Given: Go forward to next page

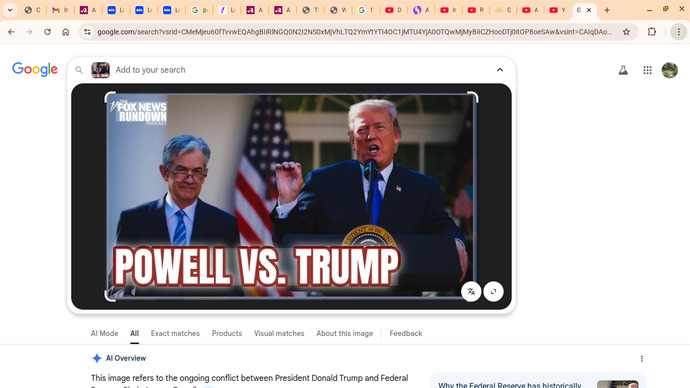Looking at the screenshot, I should point(29,32).
